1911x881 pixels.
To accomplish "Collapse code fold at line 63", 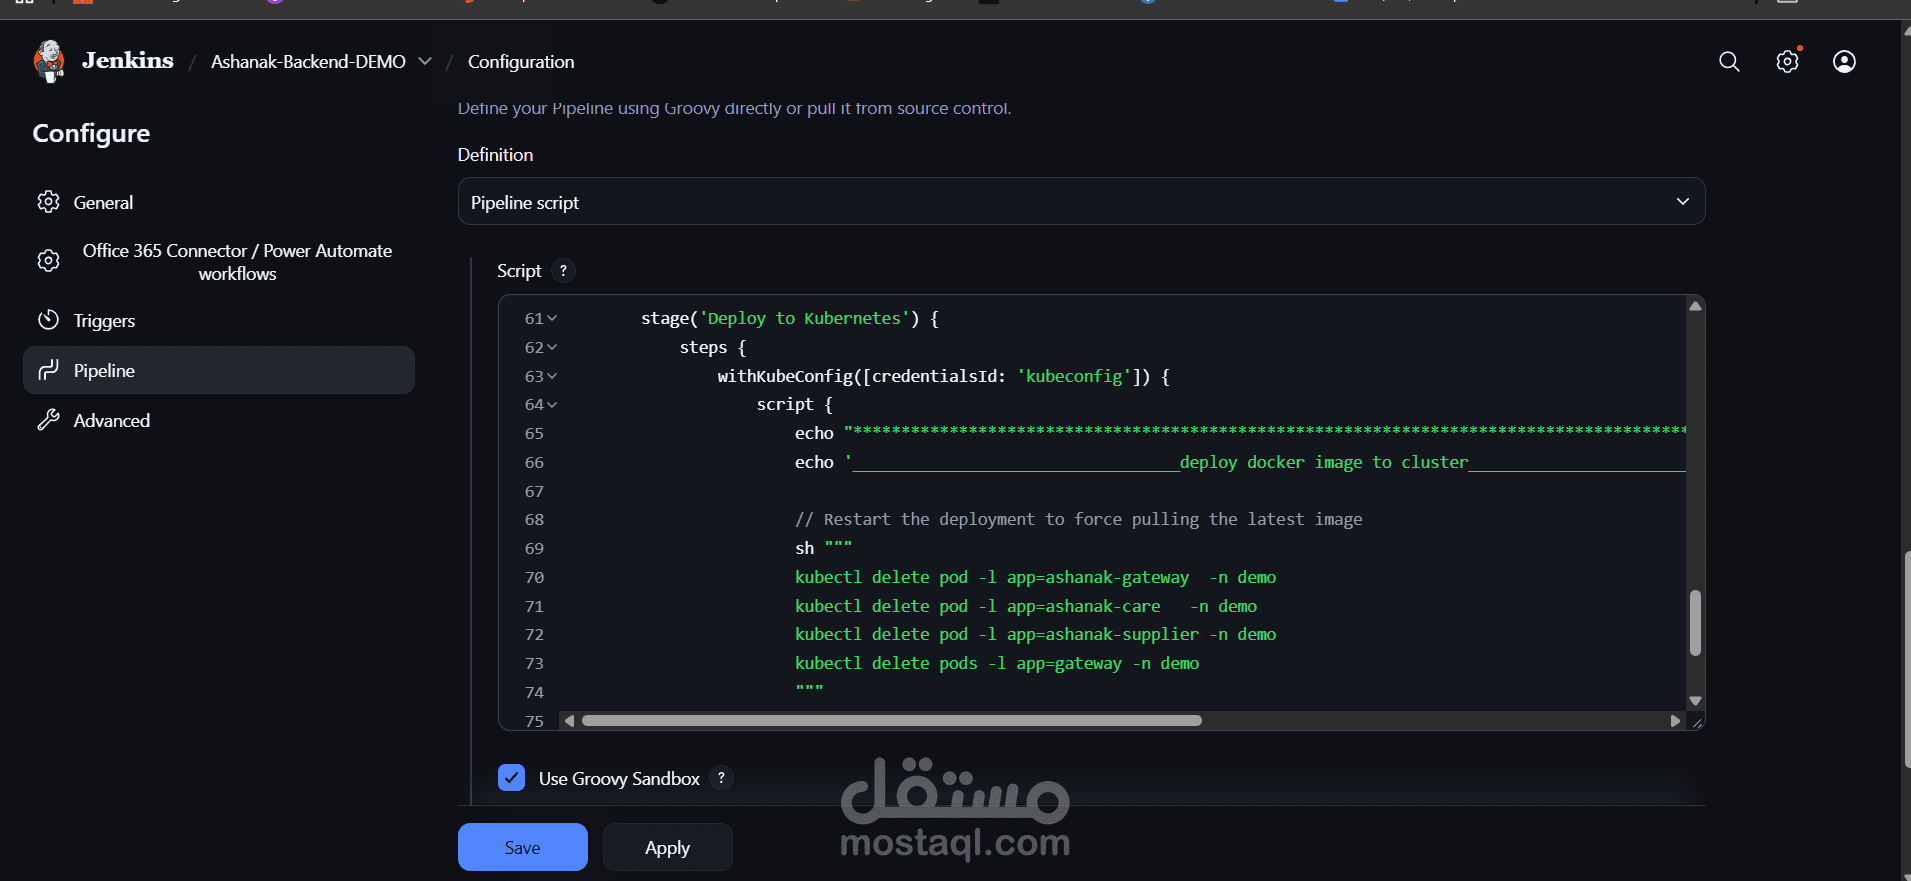I will point(552,377).
